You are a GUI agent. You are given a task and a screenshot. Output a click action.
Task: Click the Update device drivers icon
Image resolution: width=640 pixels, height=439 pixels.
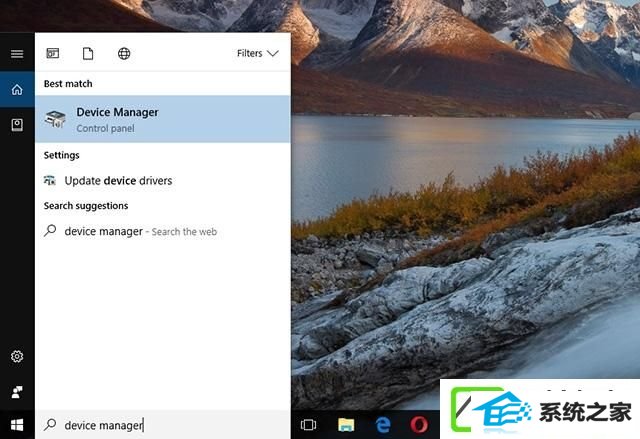50,180
